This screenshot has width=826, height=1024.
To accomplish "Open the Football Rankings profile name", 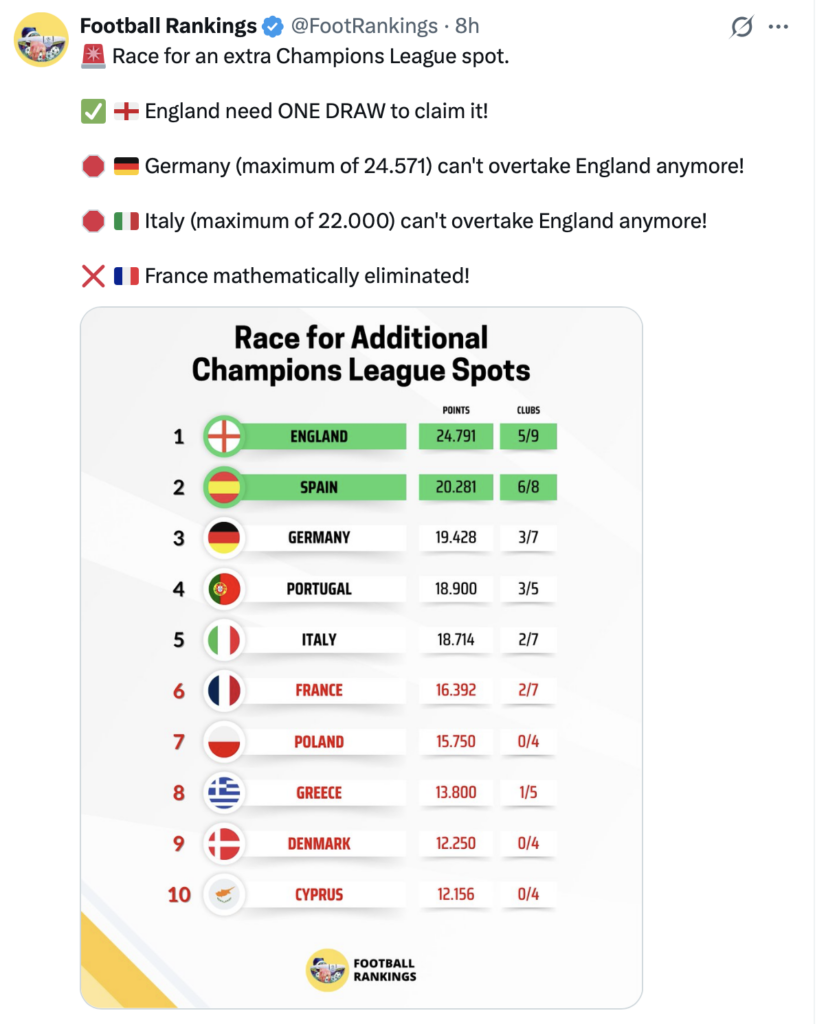I will pos(166,26).
